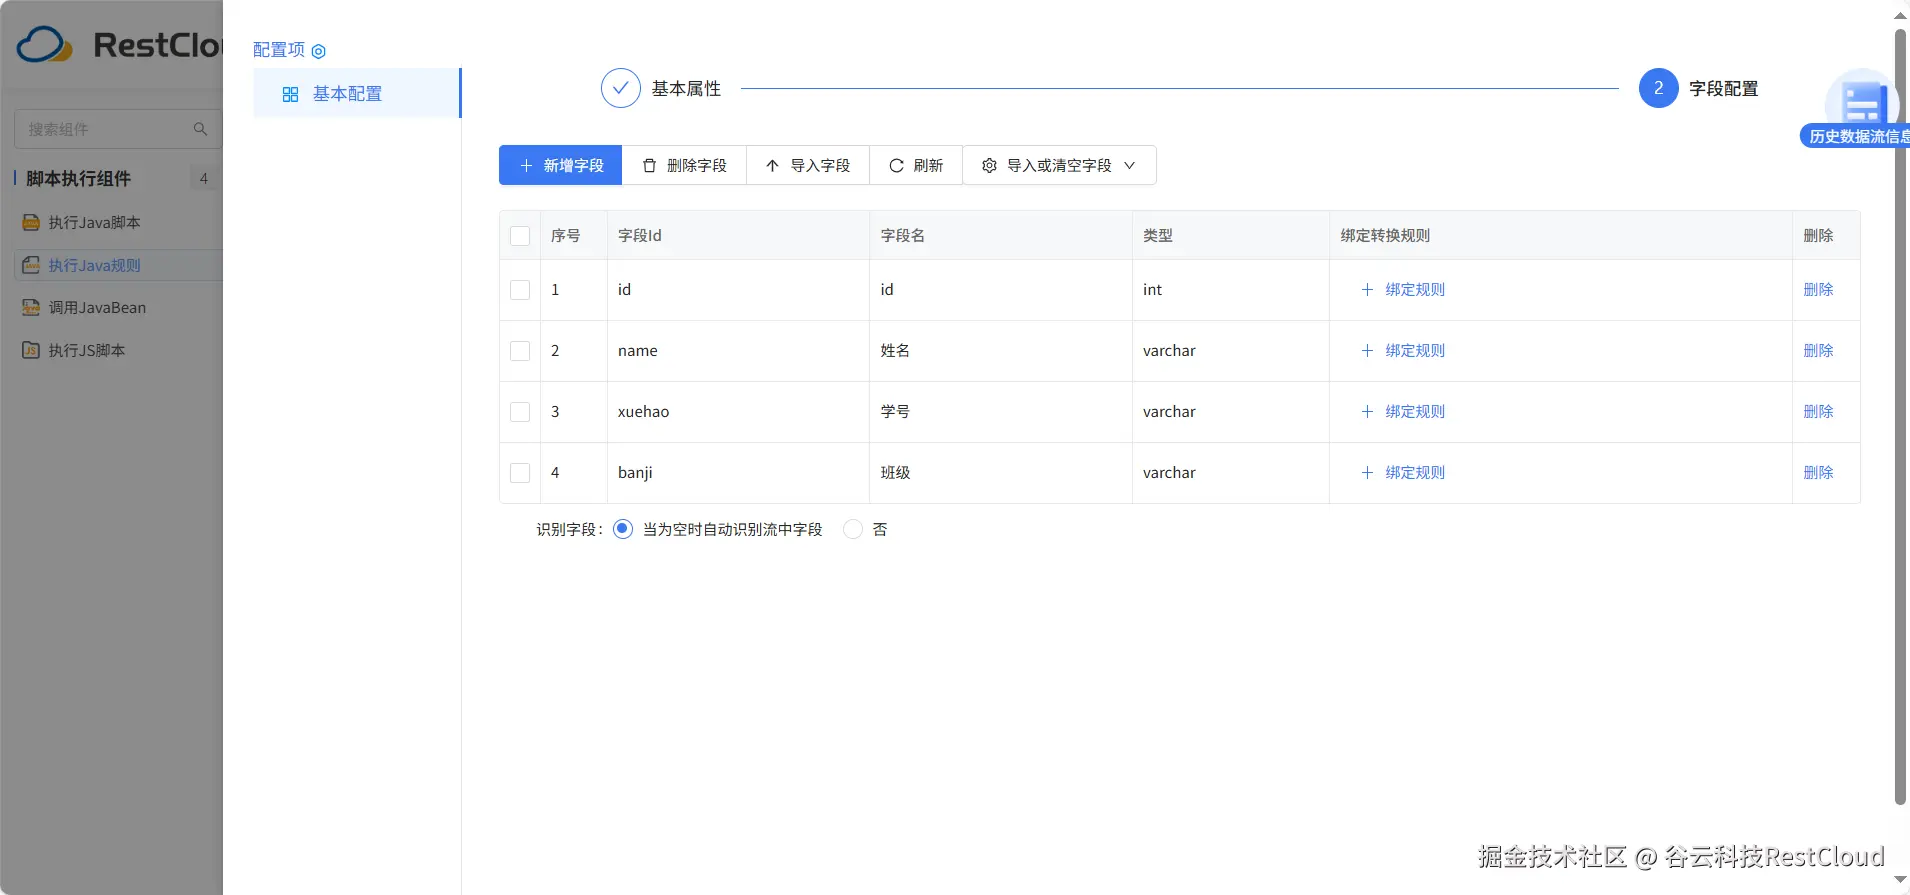The height and width of the screenshot is (895, 1910).
Task: Click the search magnifier icon in sidebar
Action: pyautogui.click(x=200, y=129)
